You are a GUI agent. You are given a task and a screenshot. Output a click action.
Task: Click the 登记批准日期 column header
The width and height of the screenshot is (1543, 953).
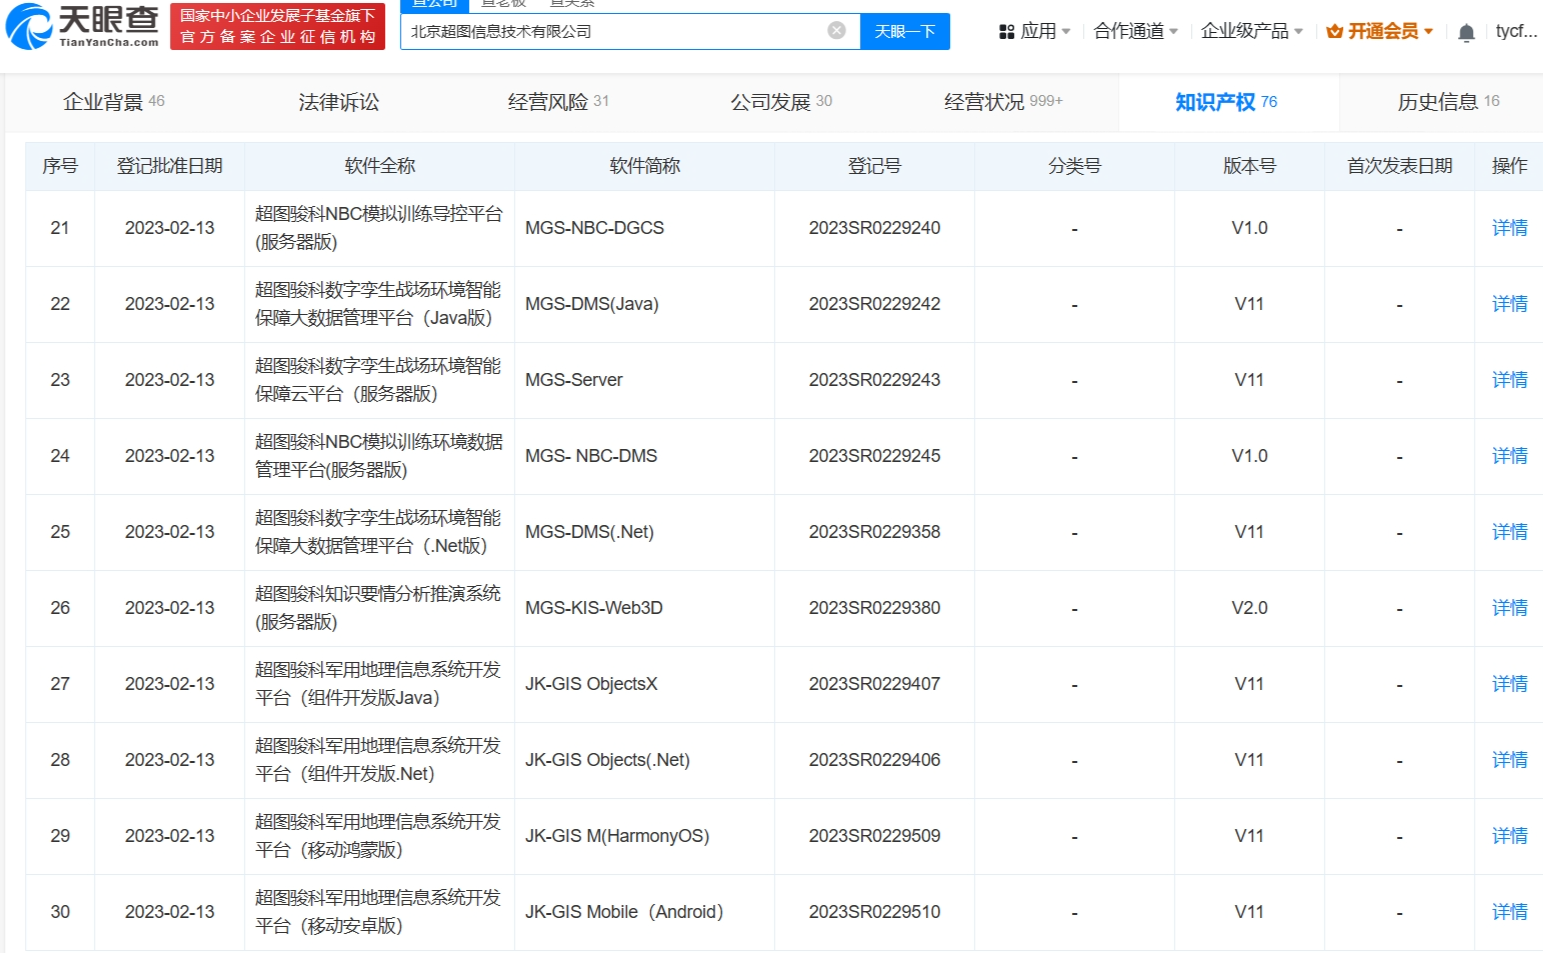[169, 166]
